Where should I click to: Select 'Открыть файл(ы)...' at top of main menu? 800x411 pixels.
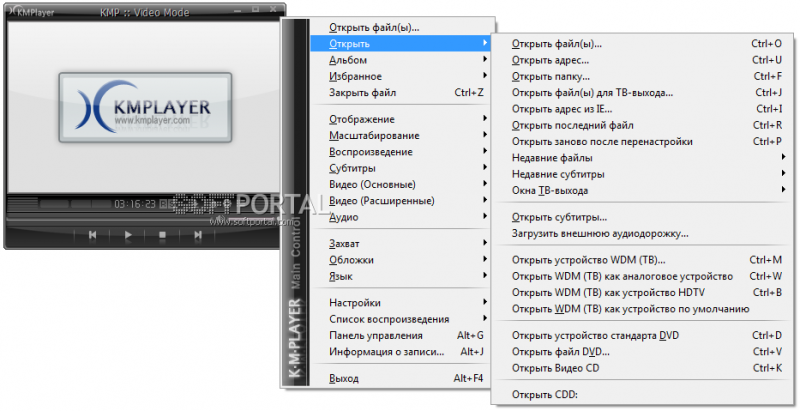point(399,28)
